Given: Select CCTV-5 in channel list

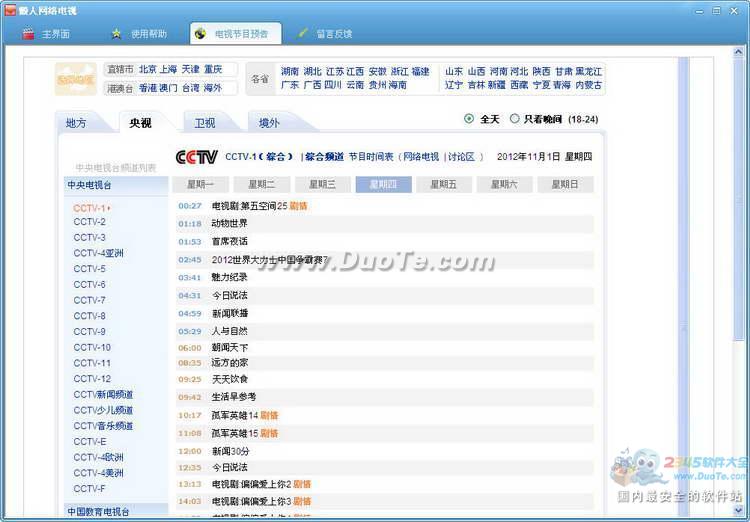Looking at the screenshot, I should tap(89, 269).
